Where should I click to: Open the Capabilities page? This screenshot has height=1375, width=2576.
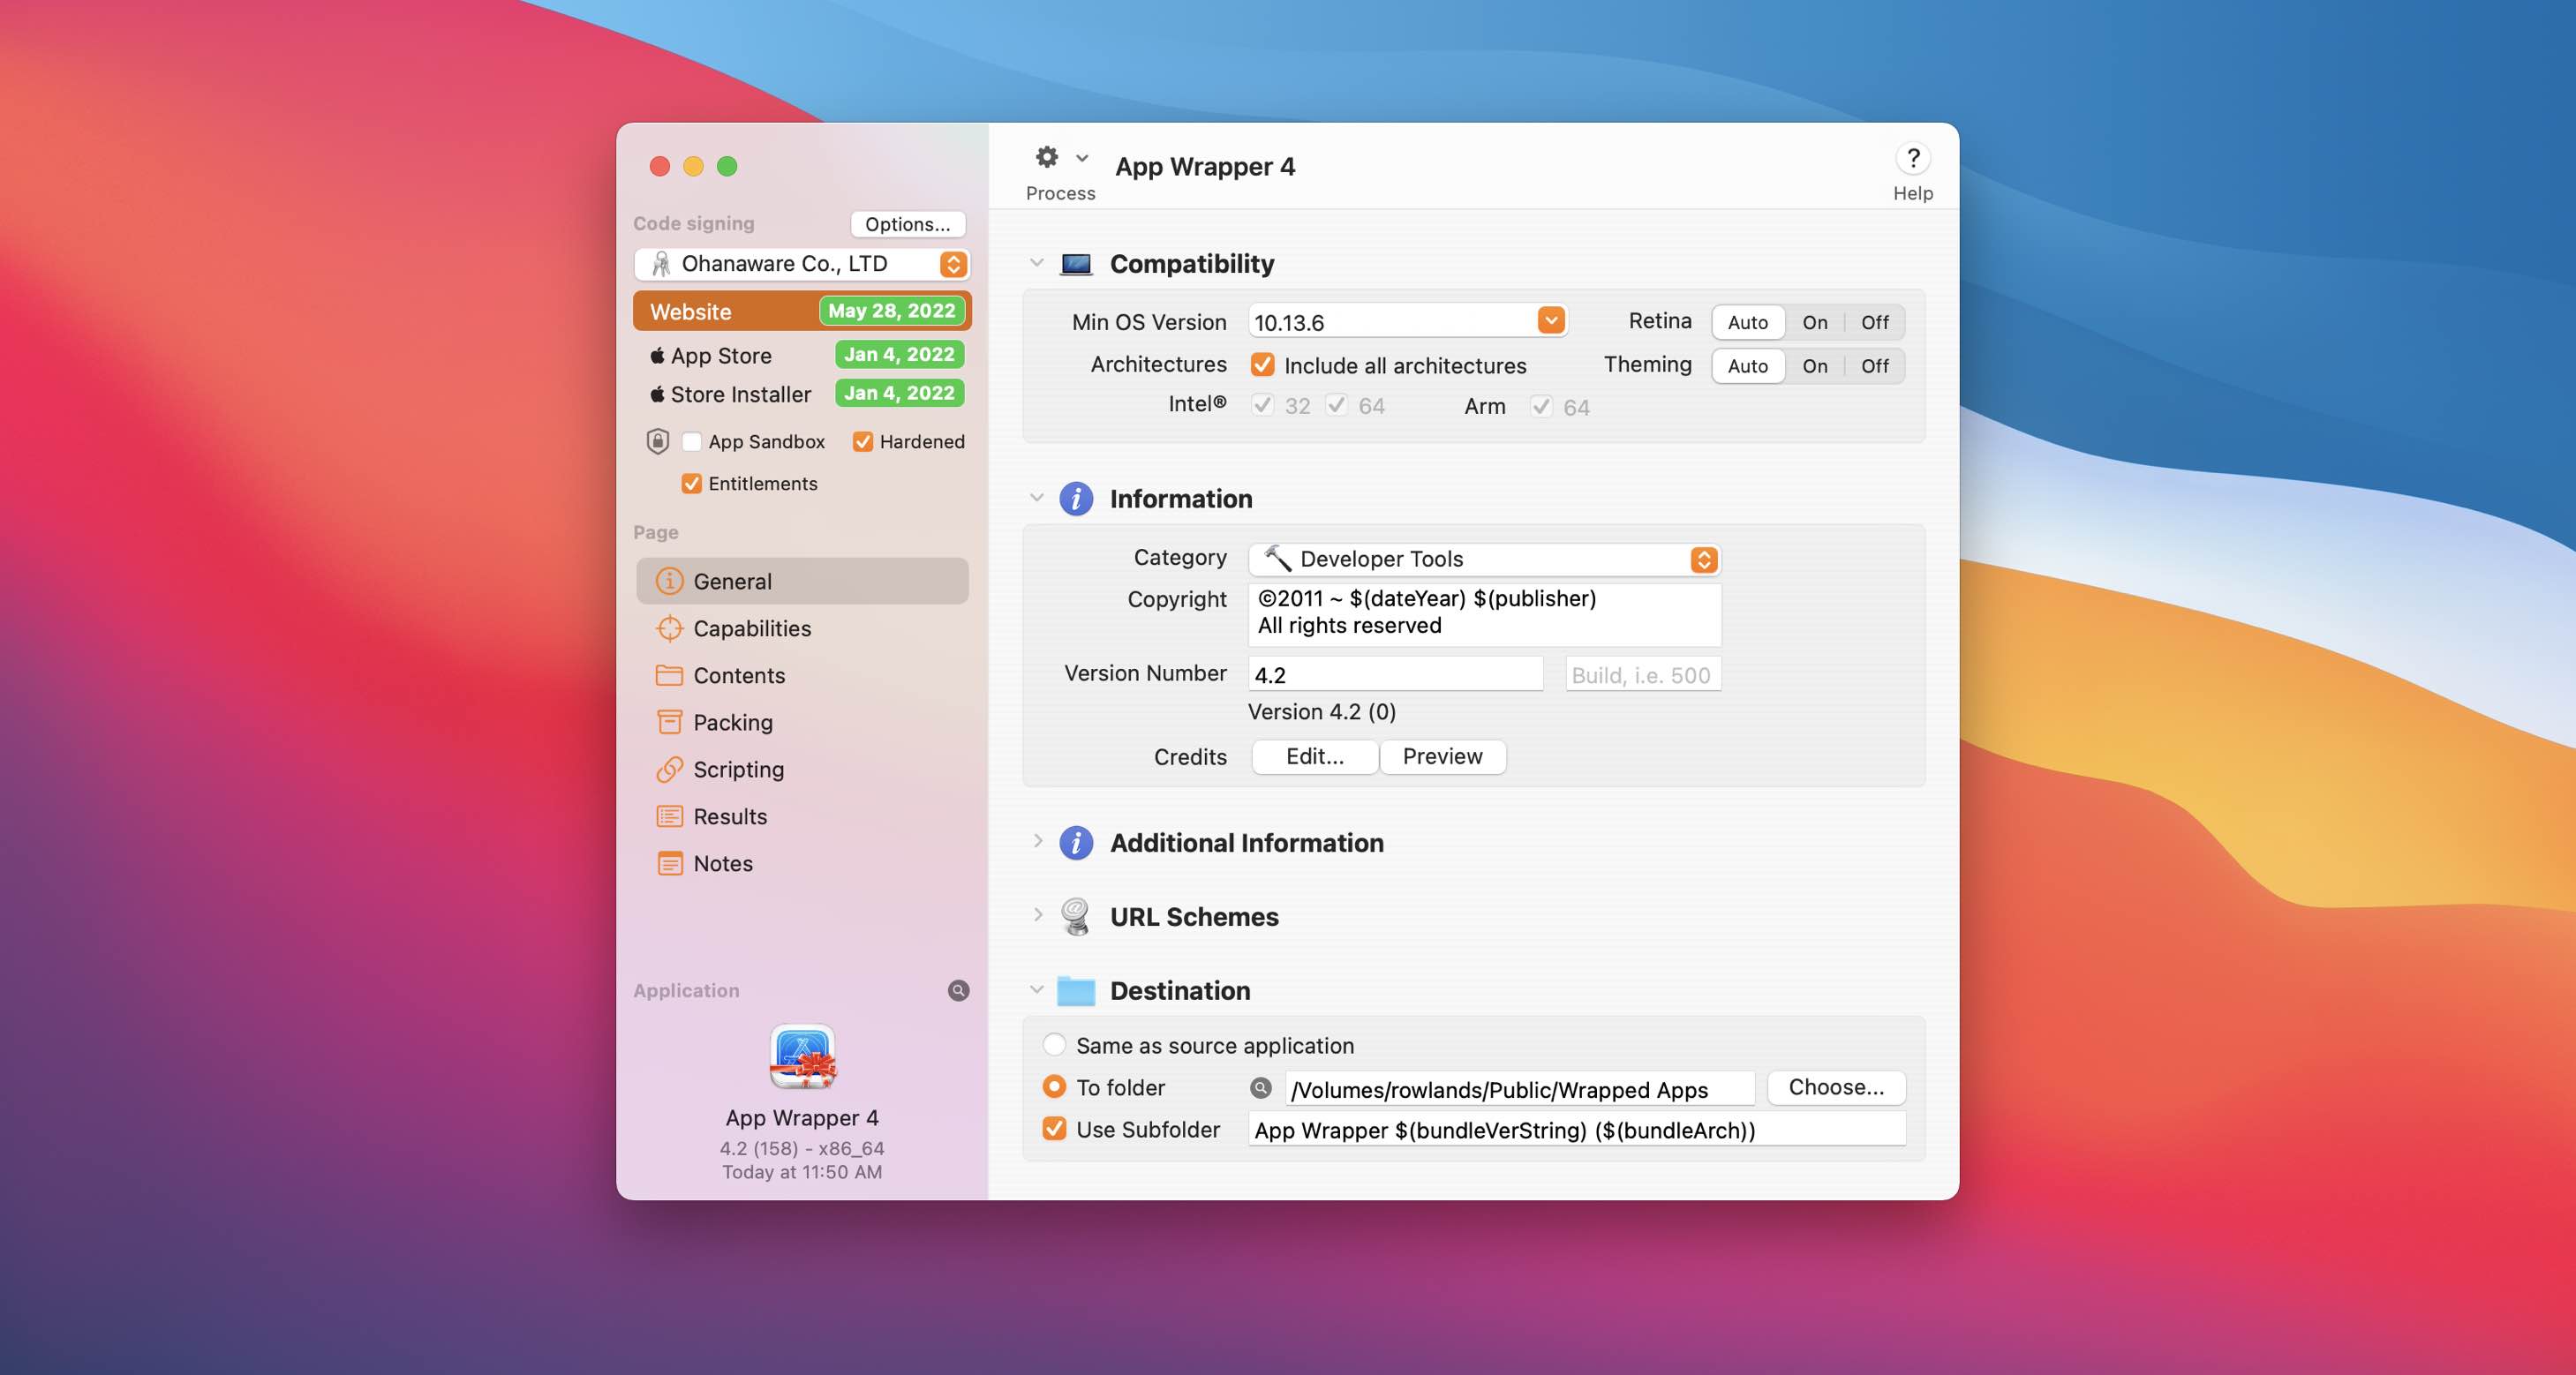point(802,628)
